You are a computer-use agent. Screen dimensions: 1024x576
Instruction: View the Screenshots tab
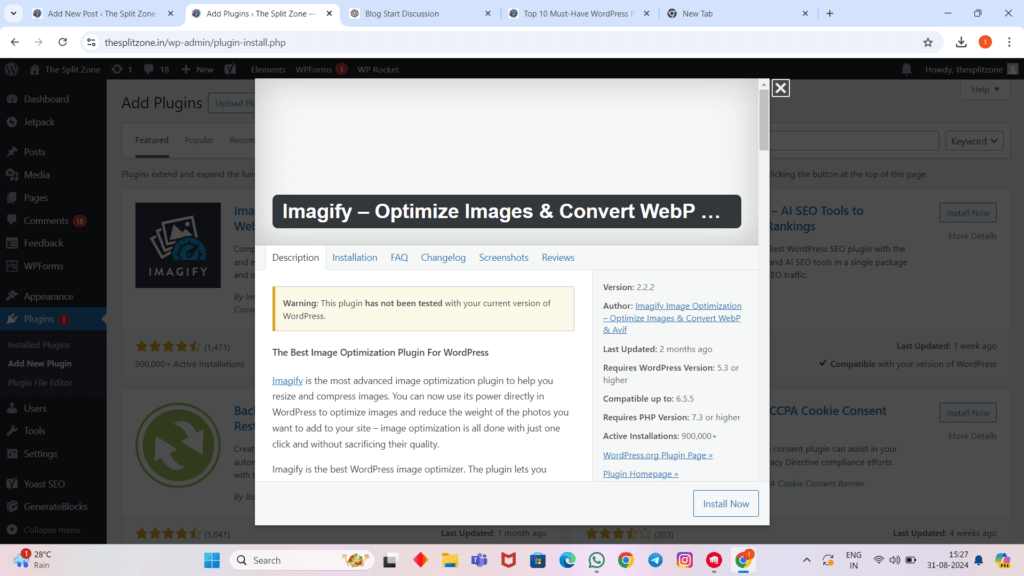[504, 257]
